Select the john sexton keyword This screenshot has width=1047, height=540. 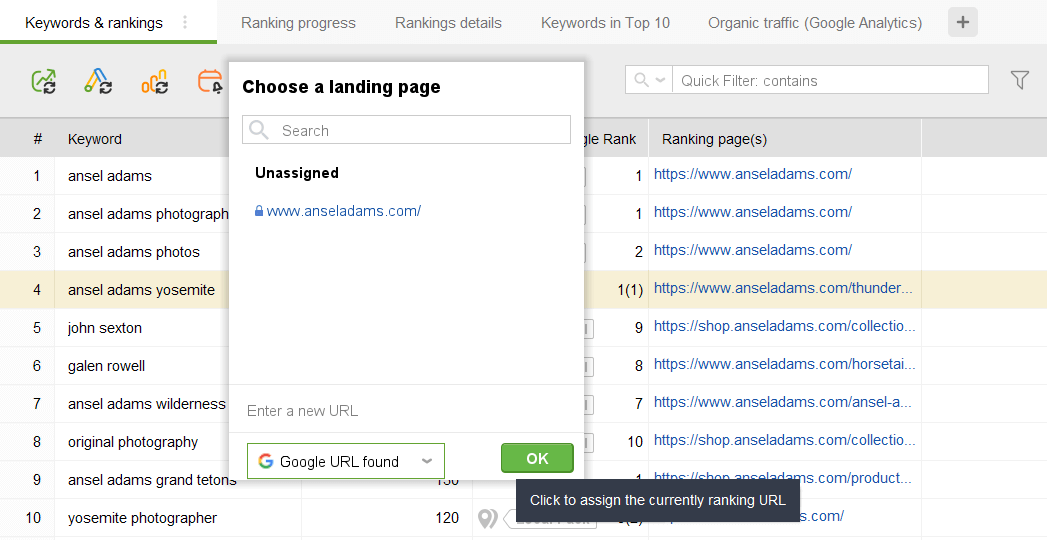105,328
